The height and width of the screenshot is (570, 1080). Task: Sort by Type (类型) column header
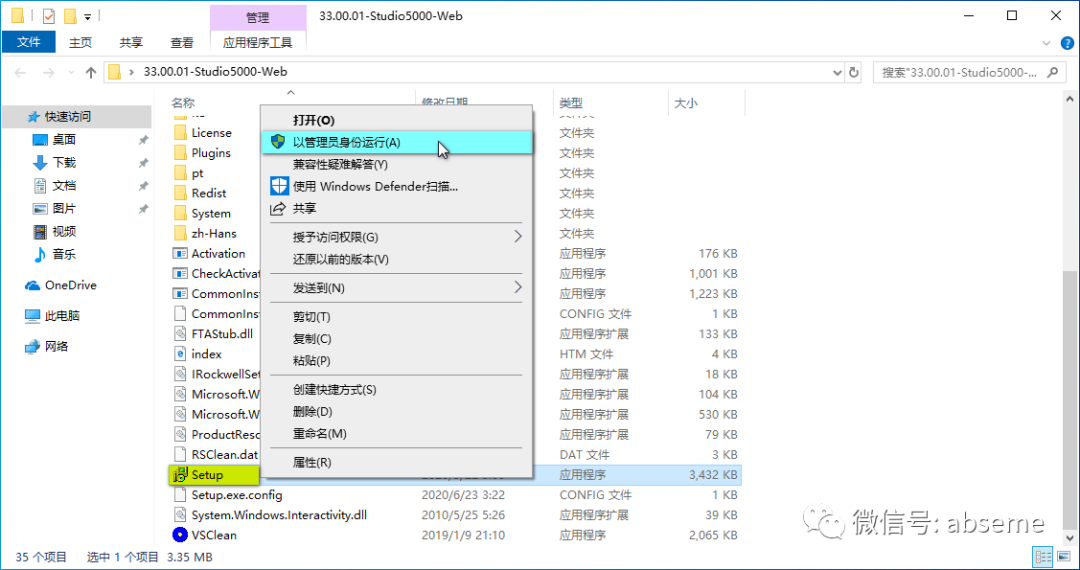(x=571, y=103)
